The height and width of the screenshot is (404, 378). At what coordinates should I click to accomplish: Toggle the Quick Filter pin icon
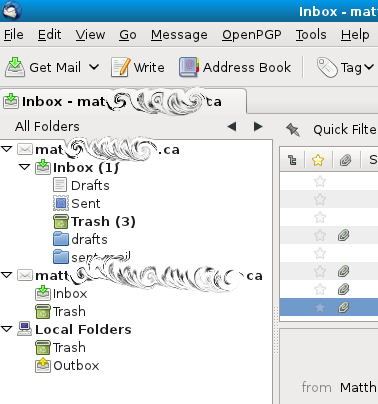[x=293, y=129]
